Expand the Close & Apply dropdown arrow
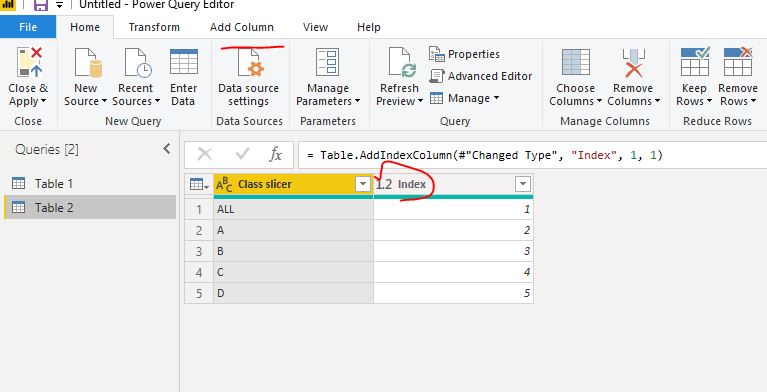This screenshot has width=767, height=392. pos(44,101)
